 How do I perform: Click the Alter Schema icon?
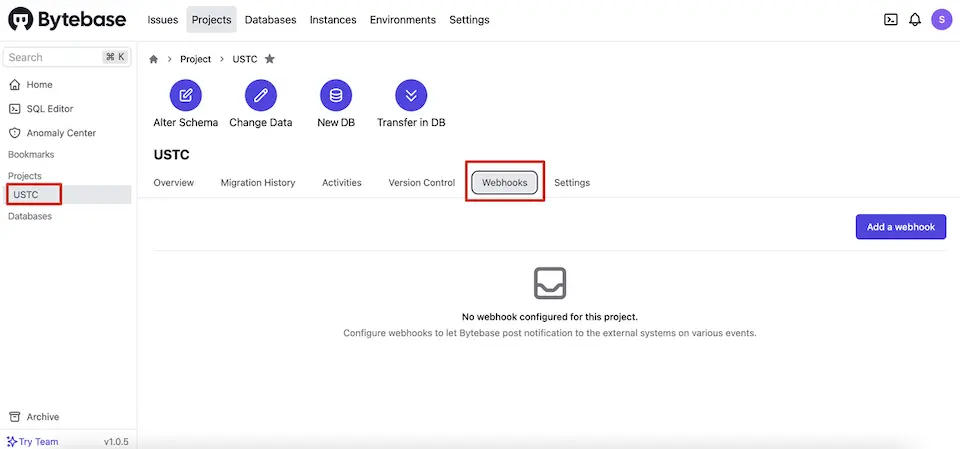[x=186, y=95]
